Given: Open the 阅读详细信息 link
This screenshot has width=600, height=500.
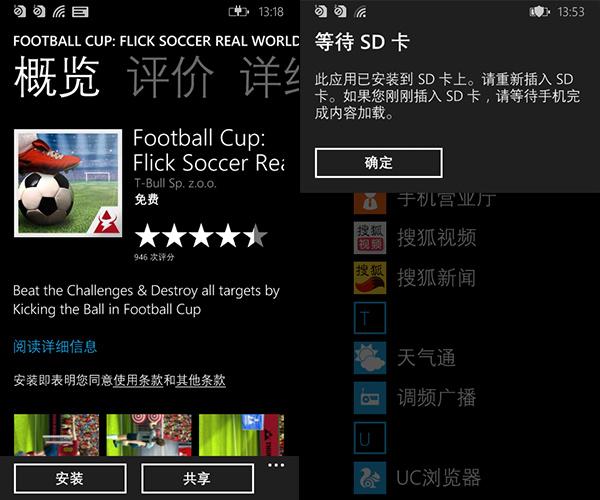Looking at the screenshot, I should [x=55, y=347].
